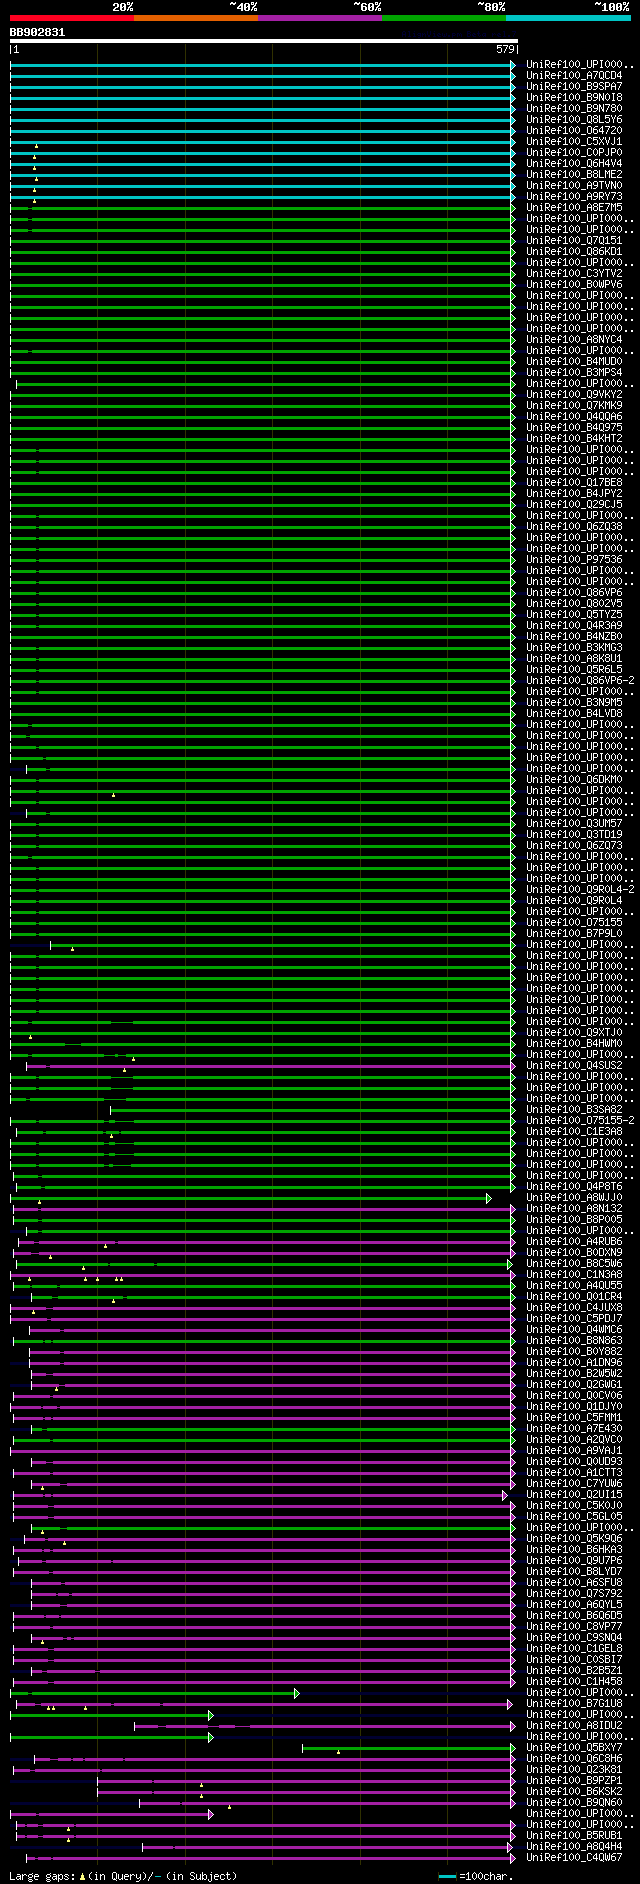This screenshot has width=640, height=1884.
Task: Open UniRef100_Q86VP6 hit
Action: (574, 593)
